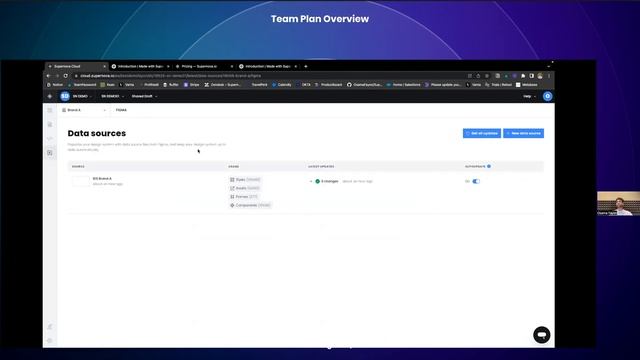Open the data sources sidebar icon

pyautogui.click(x=50, y=153)
